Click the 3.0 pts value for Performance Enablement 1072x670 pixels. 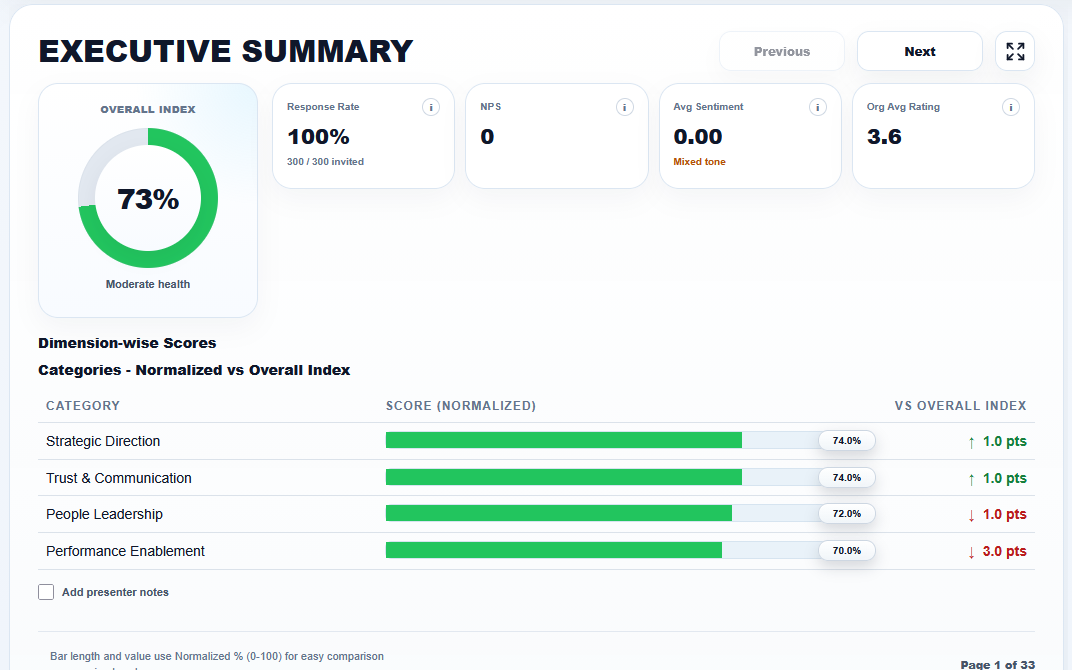[1004, 551]
